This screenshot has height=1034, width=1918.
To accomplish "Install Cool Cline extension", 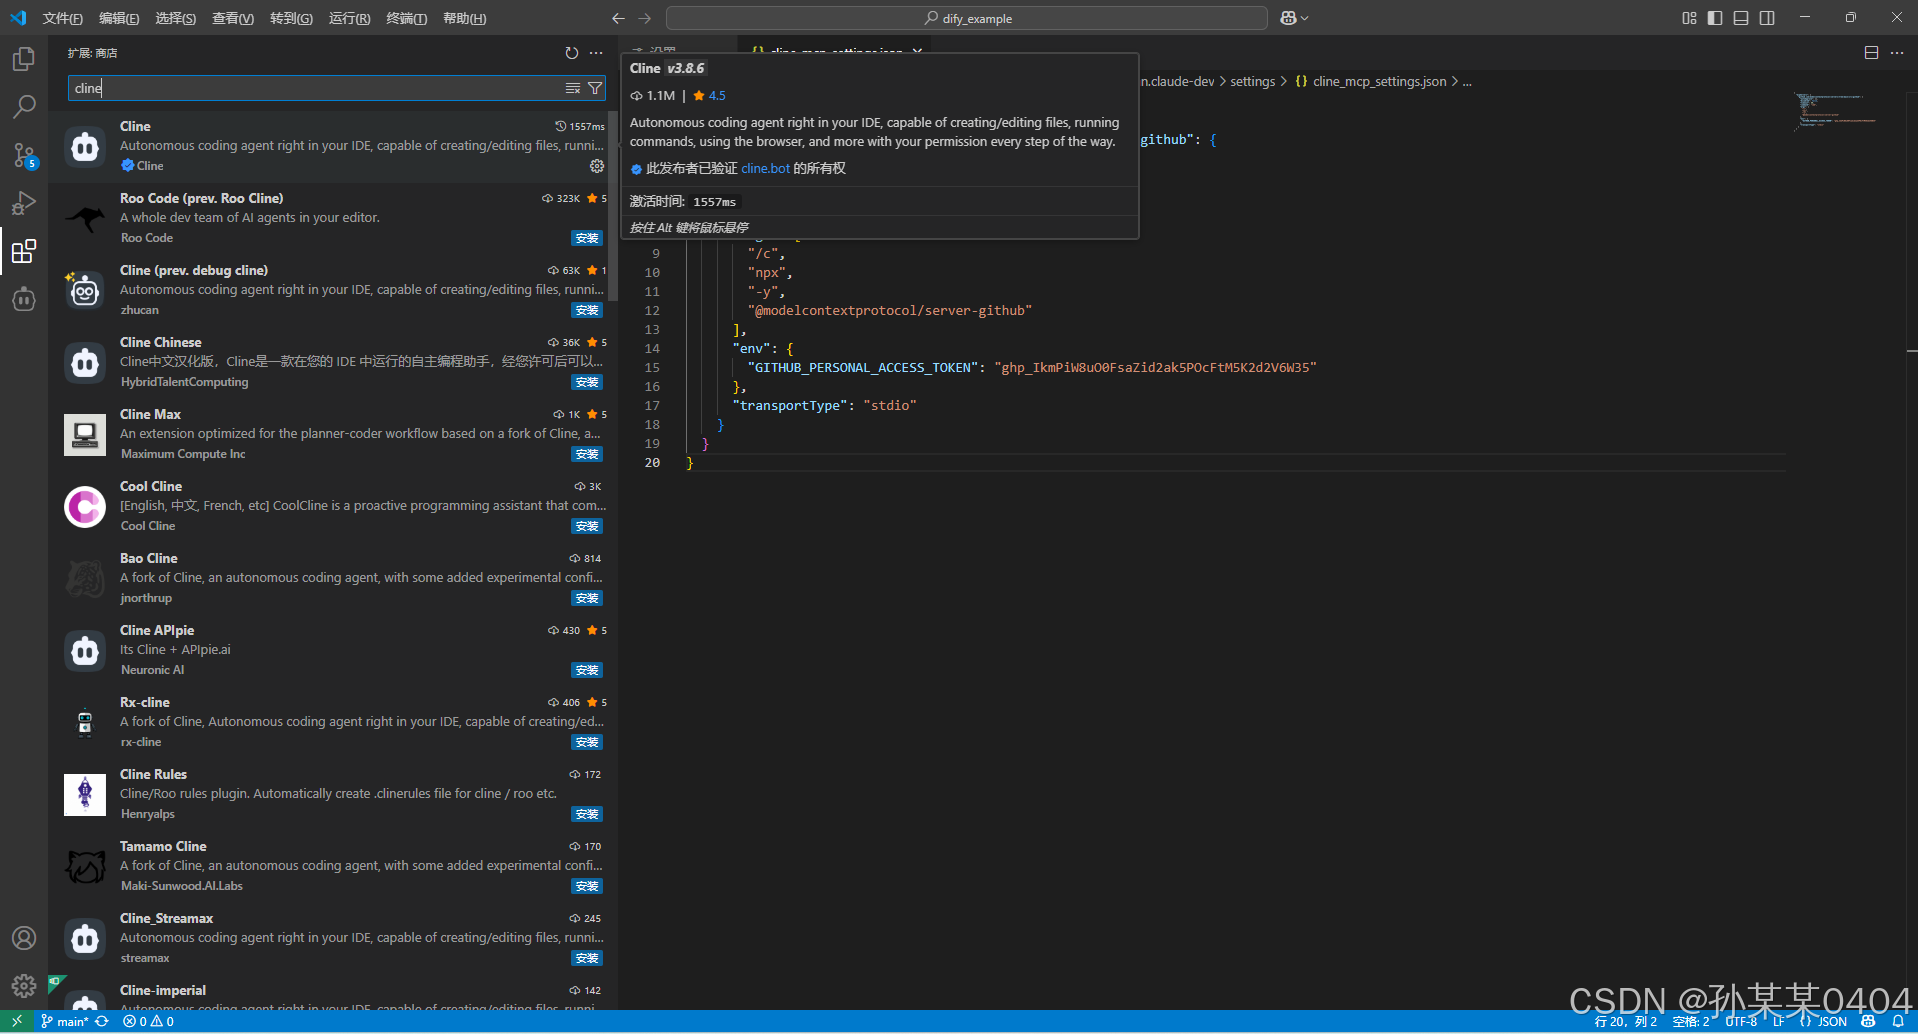I will coord(587,526).
